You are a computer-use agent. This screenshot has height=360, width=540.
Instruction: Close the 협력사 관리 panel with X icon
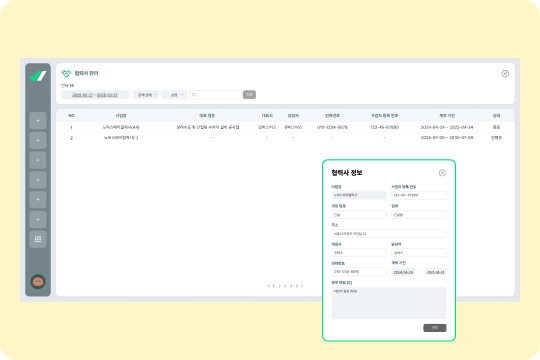click(x=505, y=73)
